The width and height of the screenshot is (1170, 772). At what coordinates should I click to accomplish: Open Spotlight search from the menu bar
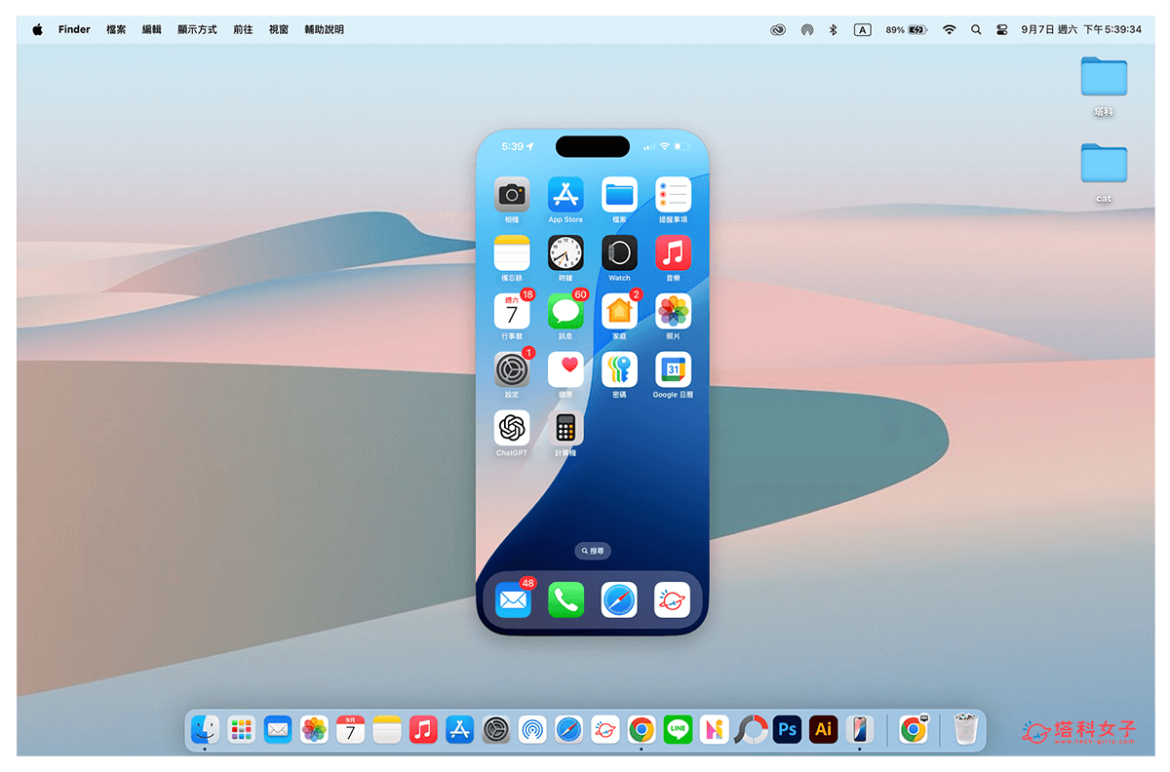click(x=976, y=29)
